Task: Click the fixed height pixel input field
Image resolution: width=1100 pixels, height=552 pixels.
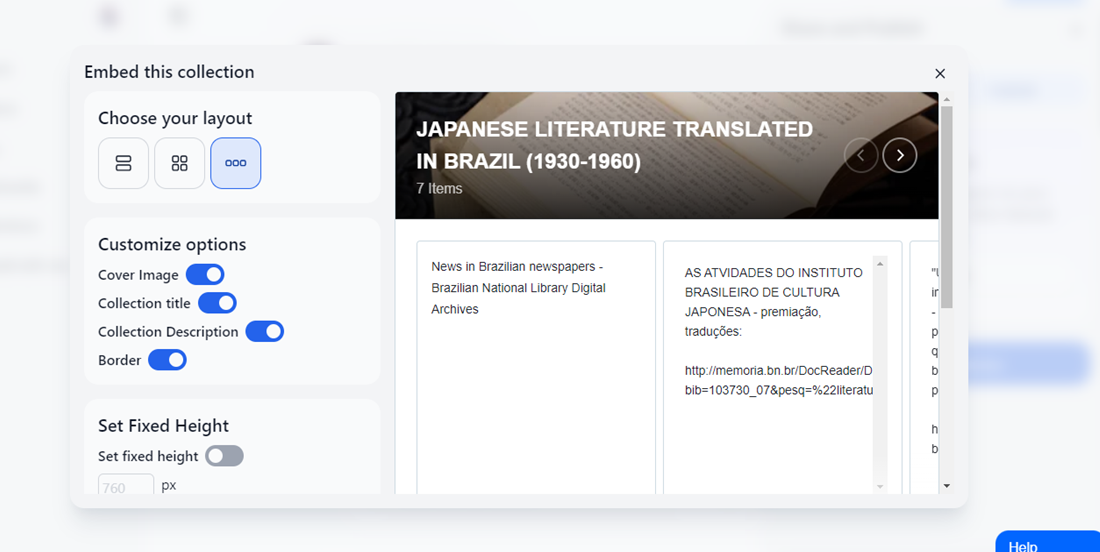Action: [x=126, y=486]
